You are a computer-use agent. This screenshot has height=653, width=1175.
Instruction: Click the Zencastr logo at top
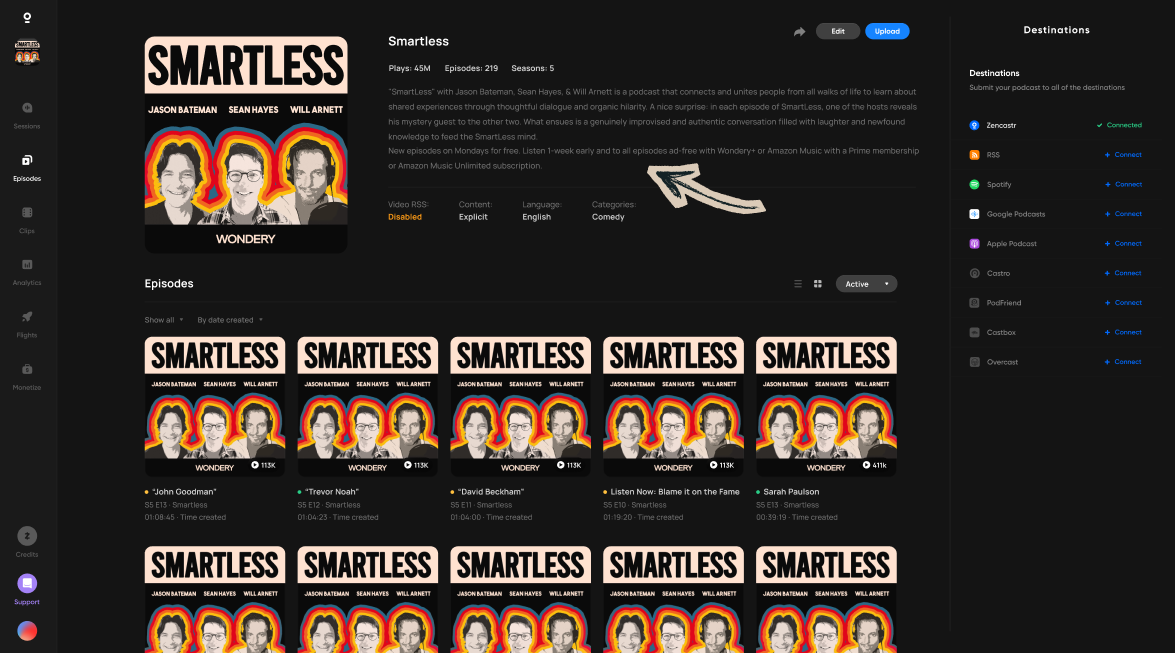pos(27,17)
